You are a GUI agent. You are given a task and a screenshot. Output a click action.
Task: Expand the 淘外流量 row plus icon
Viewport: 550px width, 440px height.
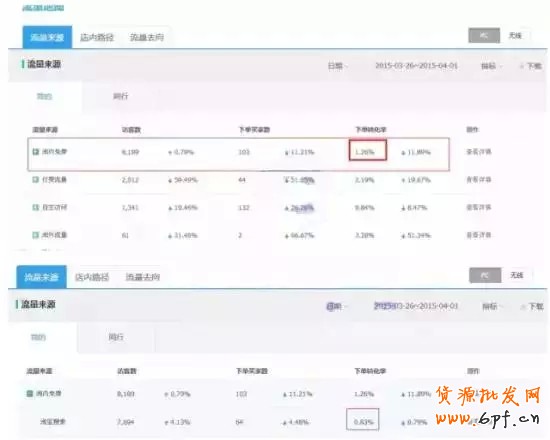pos(35,235)
